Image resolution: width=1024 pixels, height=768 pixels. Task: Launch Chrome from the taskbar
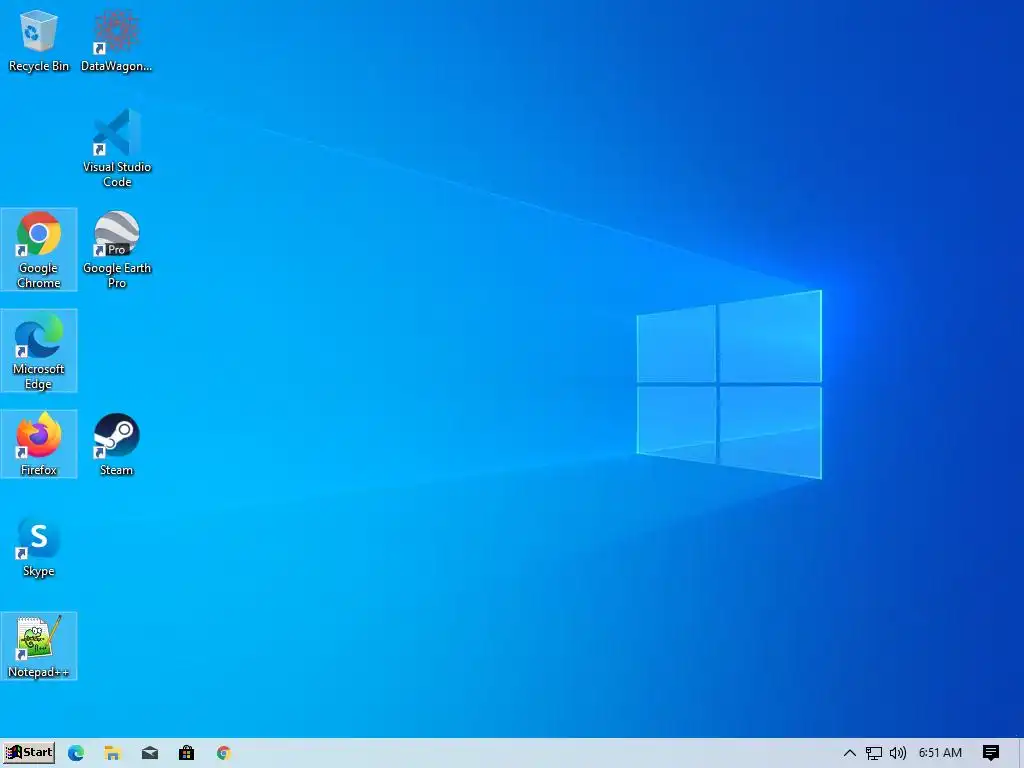223,753
